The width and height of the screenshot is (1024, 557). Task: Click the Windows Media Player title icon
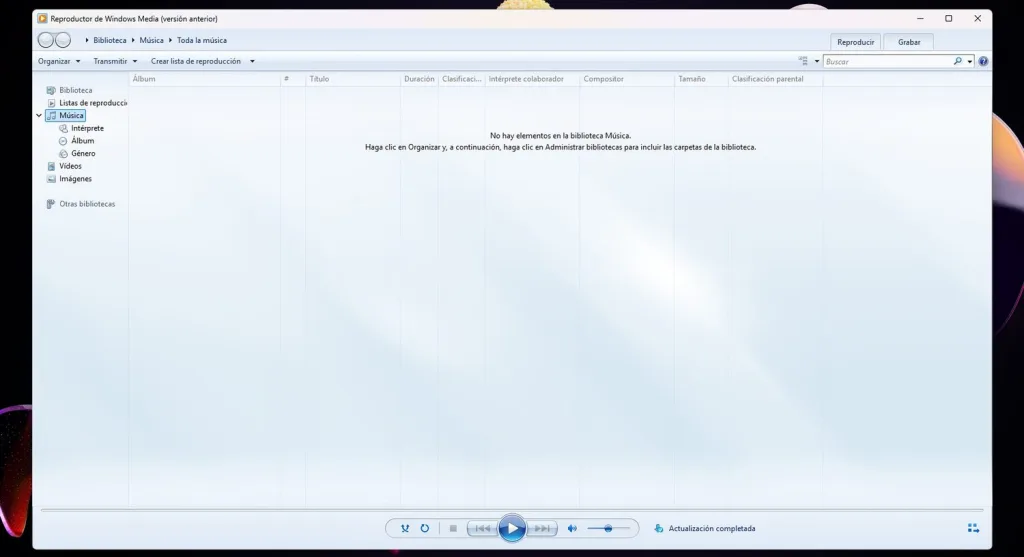42,19
